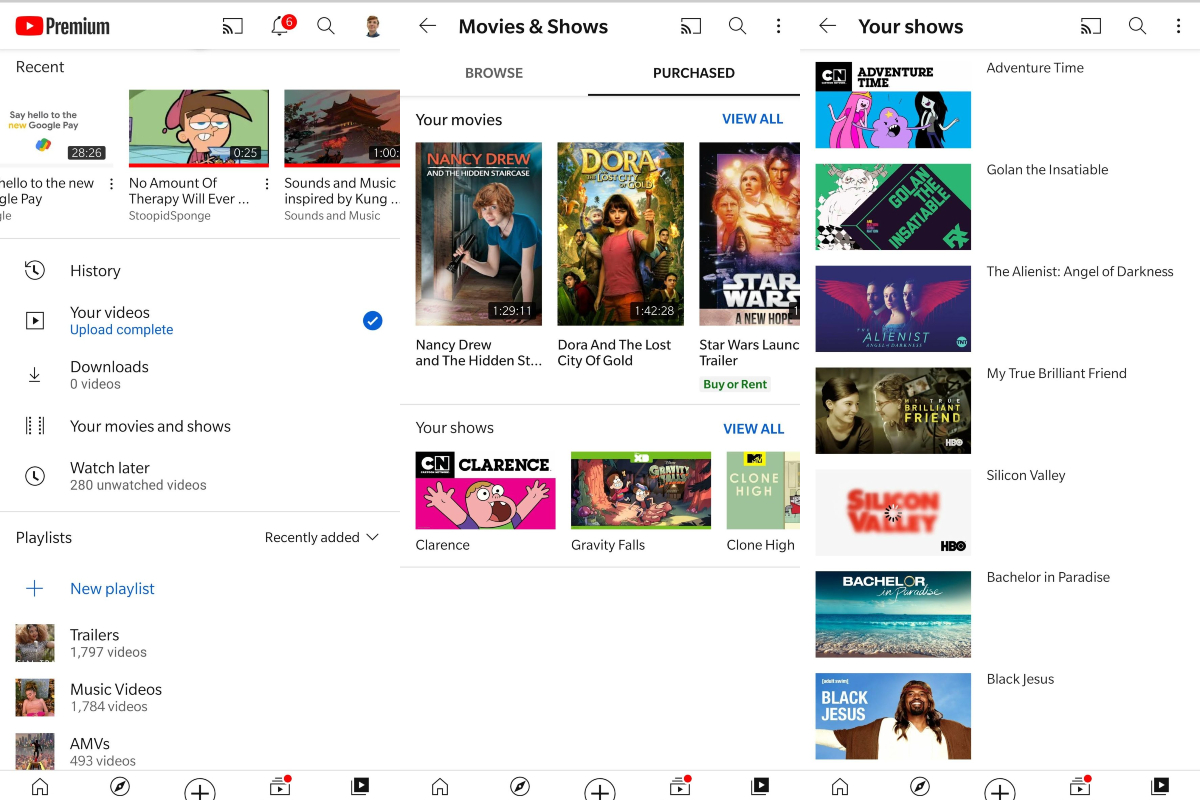Open overflow menu in Your shows header
Image resolution: width=1200 pixels, height=800 pixels.
click(1179, 26)
